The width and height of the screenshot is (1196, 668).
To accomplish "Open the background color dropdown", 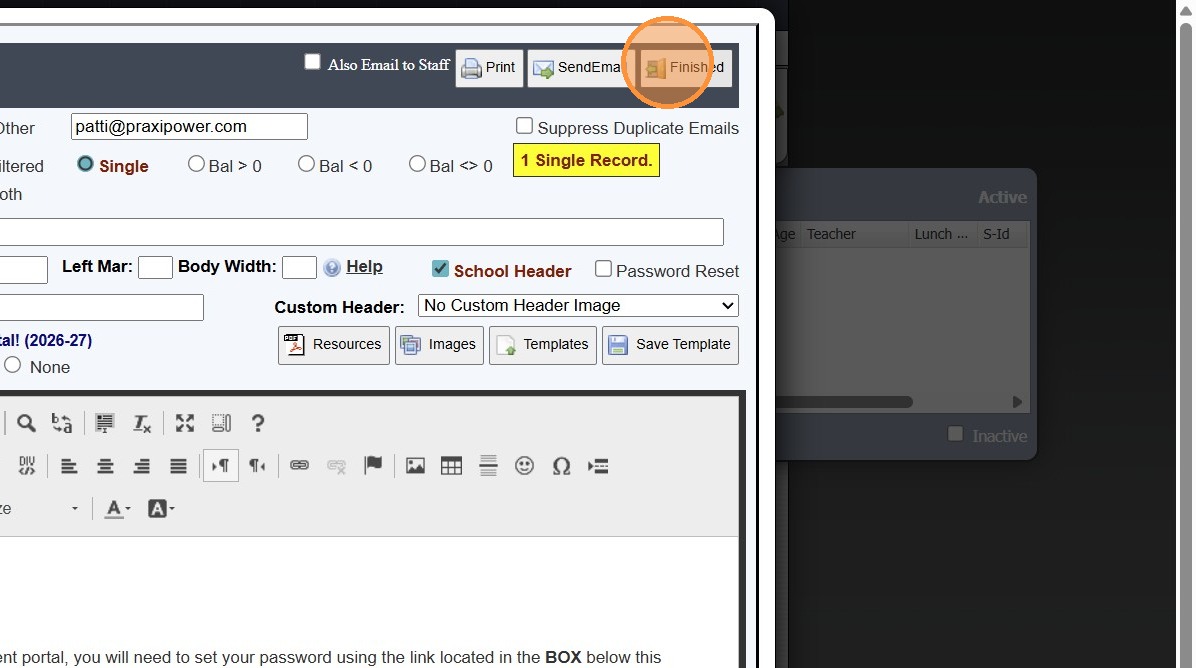I will click(161, 509).
